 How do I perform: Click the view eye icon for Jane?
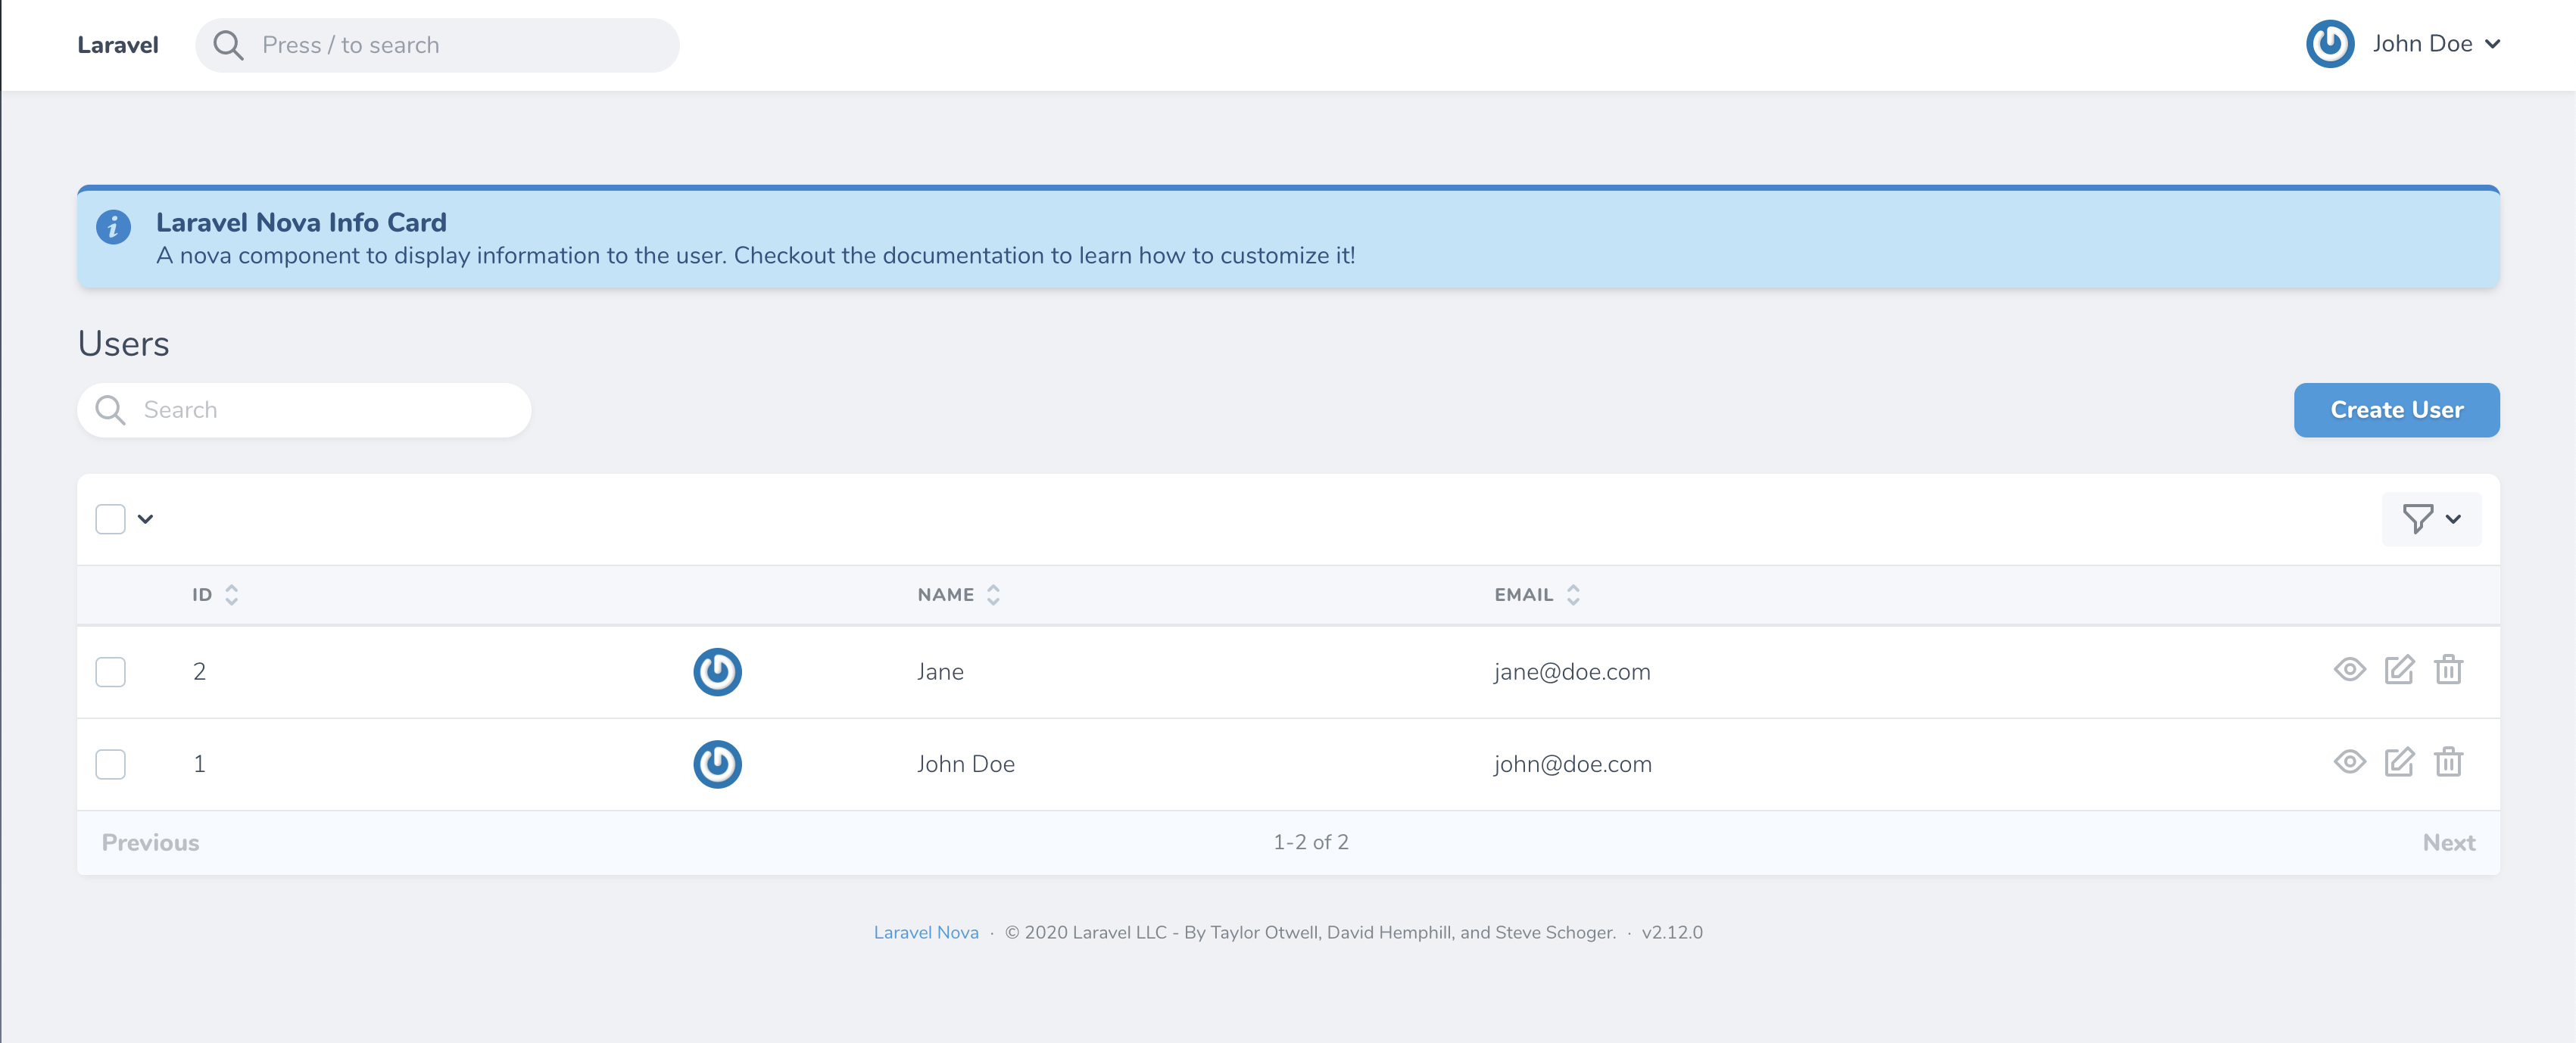pos(2349,669)
